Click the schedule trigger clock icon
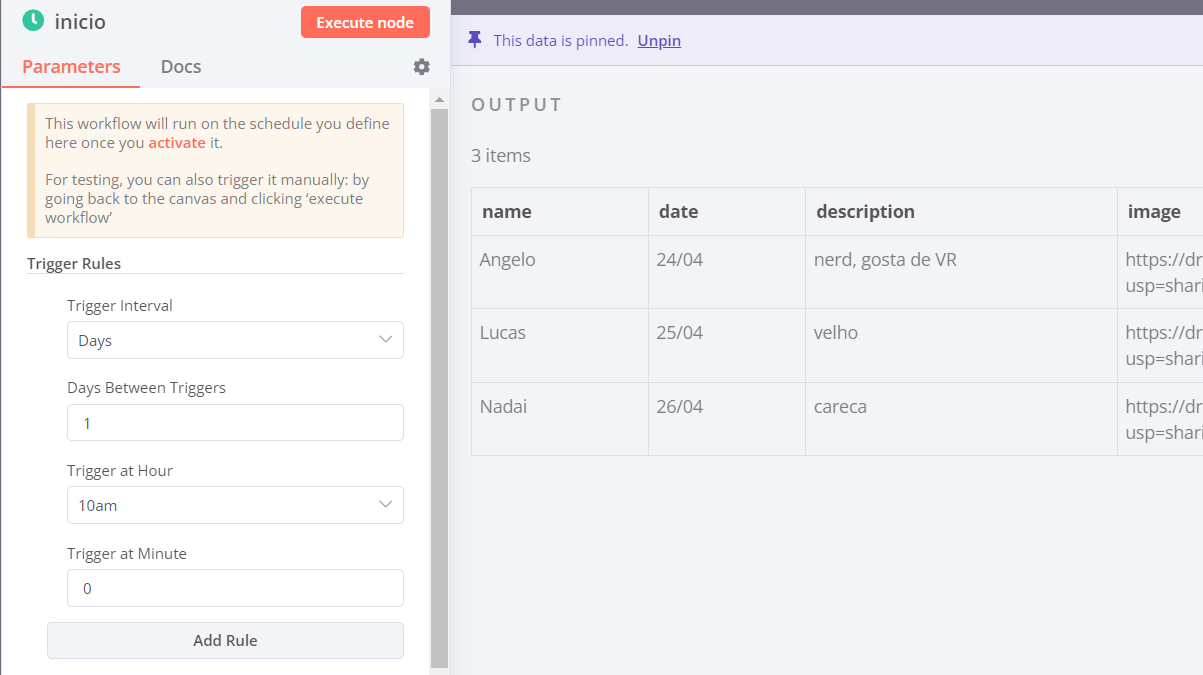 [33, 21]
